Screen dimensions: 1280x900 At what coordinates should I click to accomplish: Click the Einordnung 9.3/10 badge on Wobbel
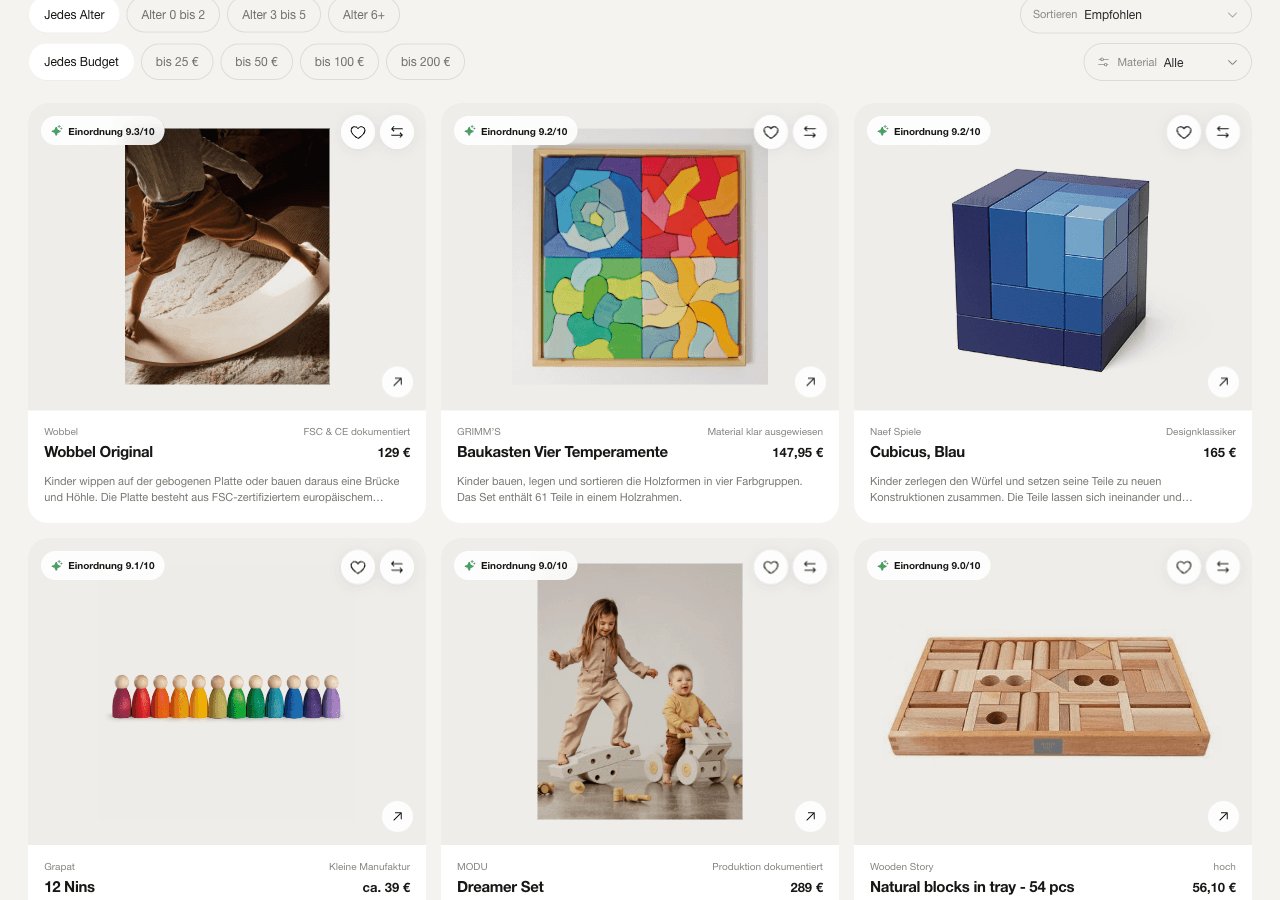click(103, 131)
